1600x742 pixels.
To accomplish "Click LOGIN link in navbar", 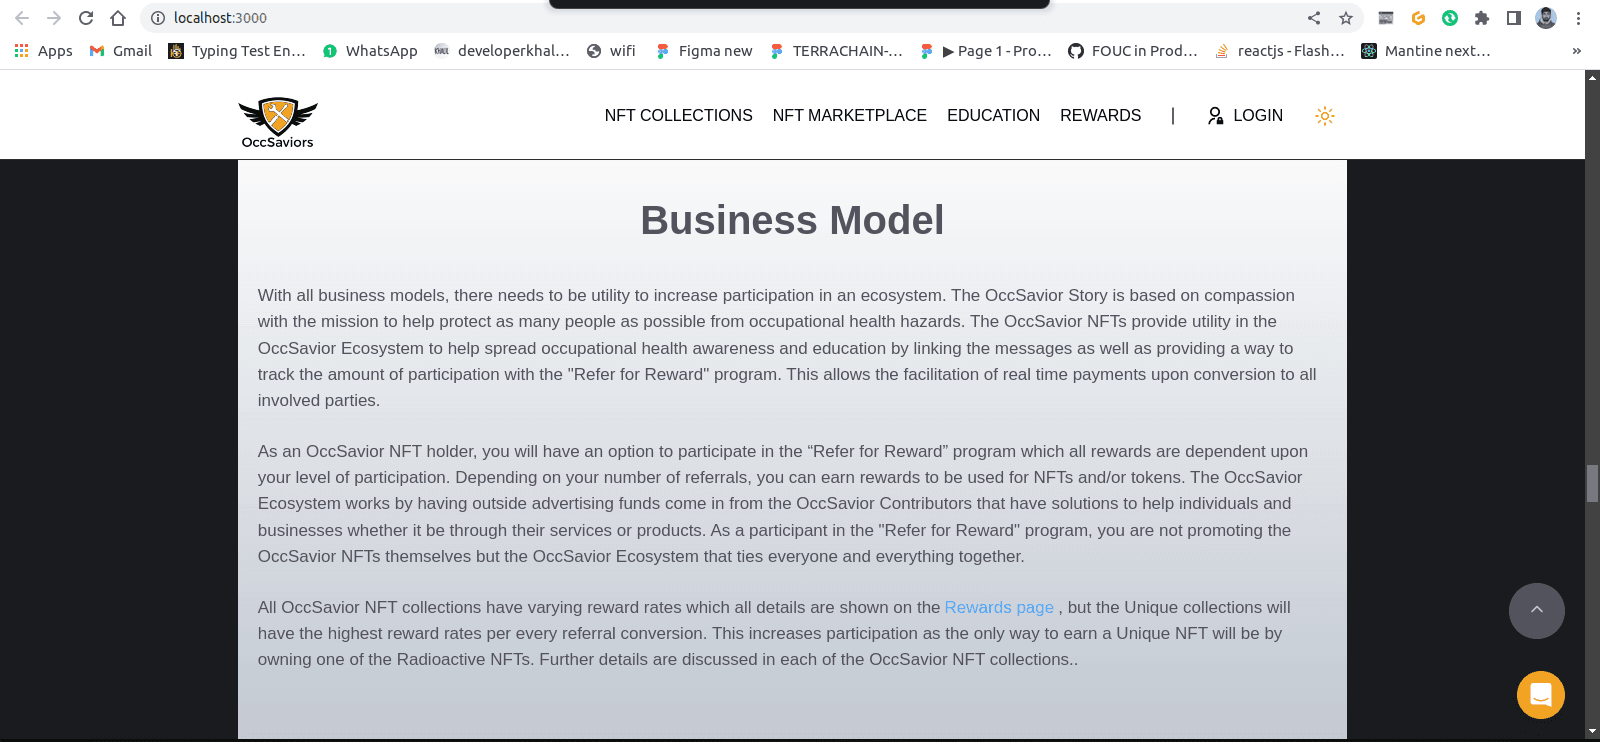I will click(1258, 116).
